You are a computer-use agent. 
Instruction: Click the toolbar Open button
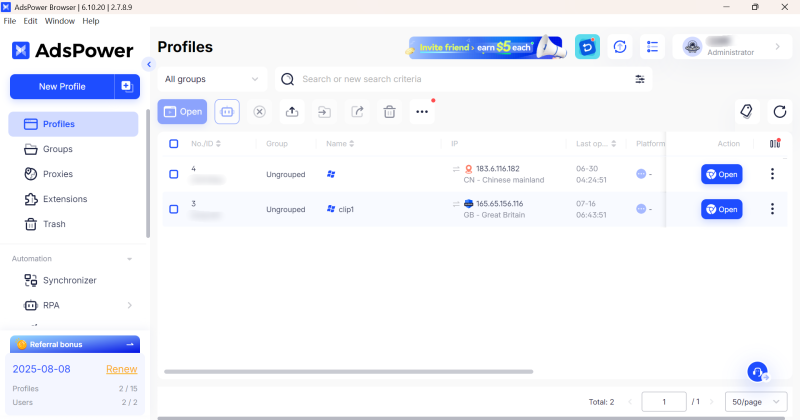[x=182, y=112]
